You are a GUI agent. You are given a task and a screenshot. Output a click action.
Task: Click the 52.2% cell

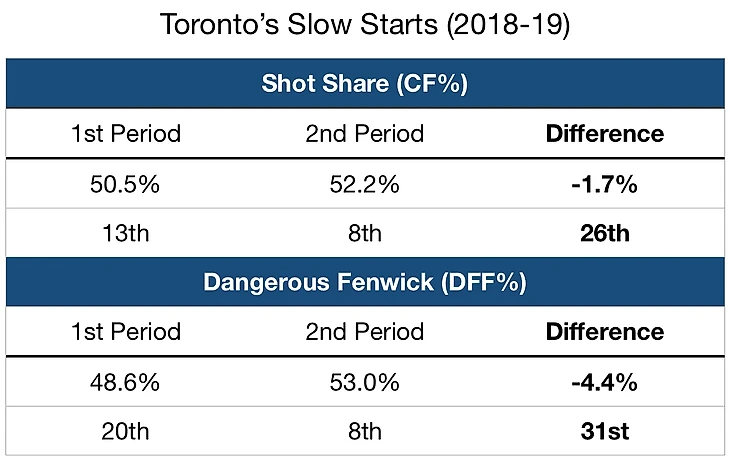click(x=365, y=184)
